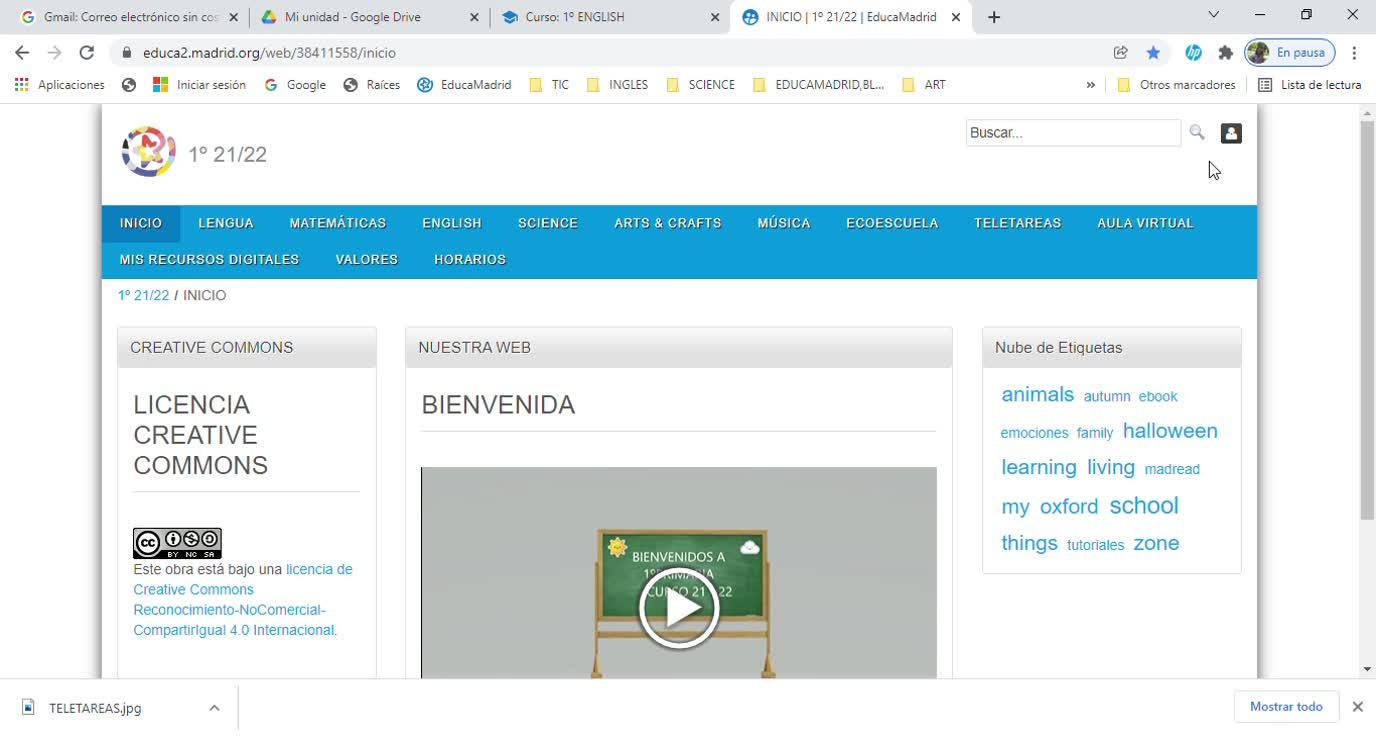Open the tab search chevron
Viewport: 1376px width, 736px height.
tap(1213, 15)
